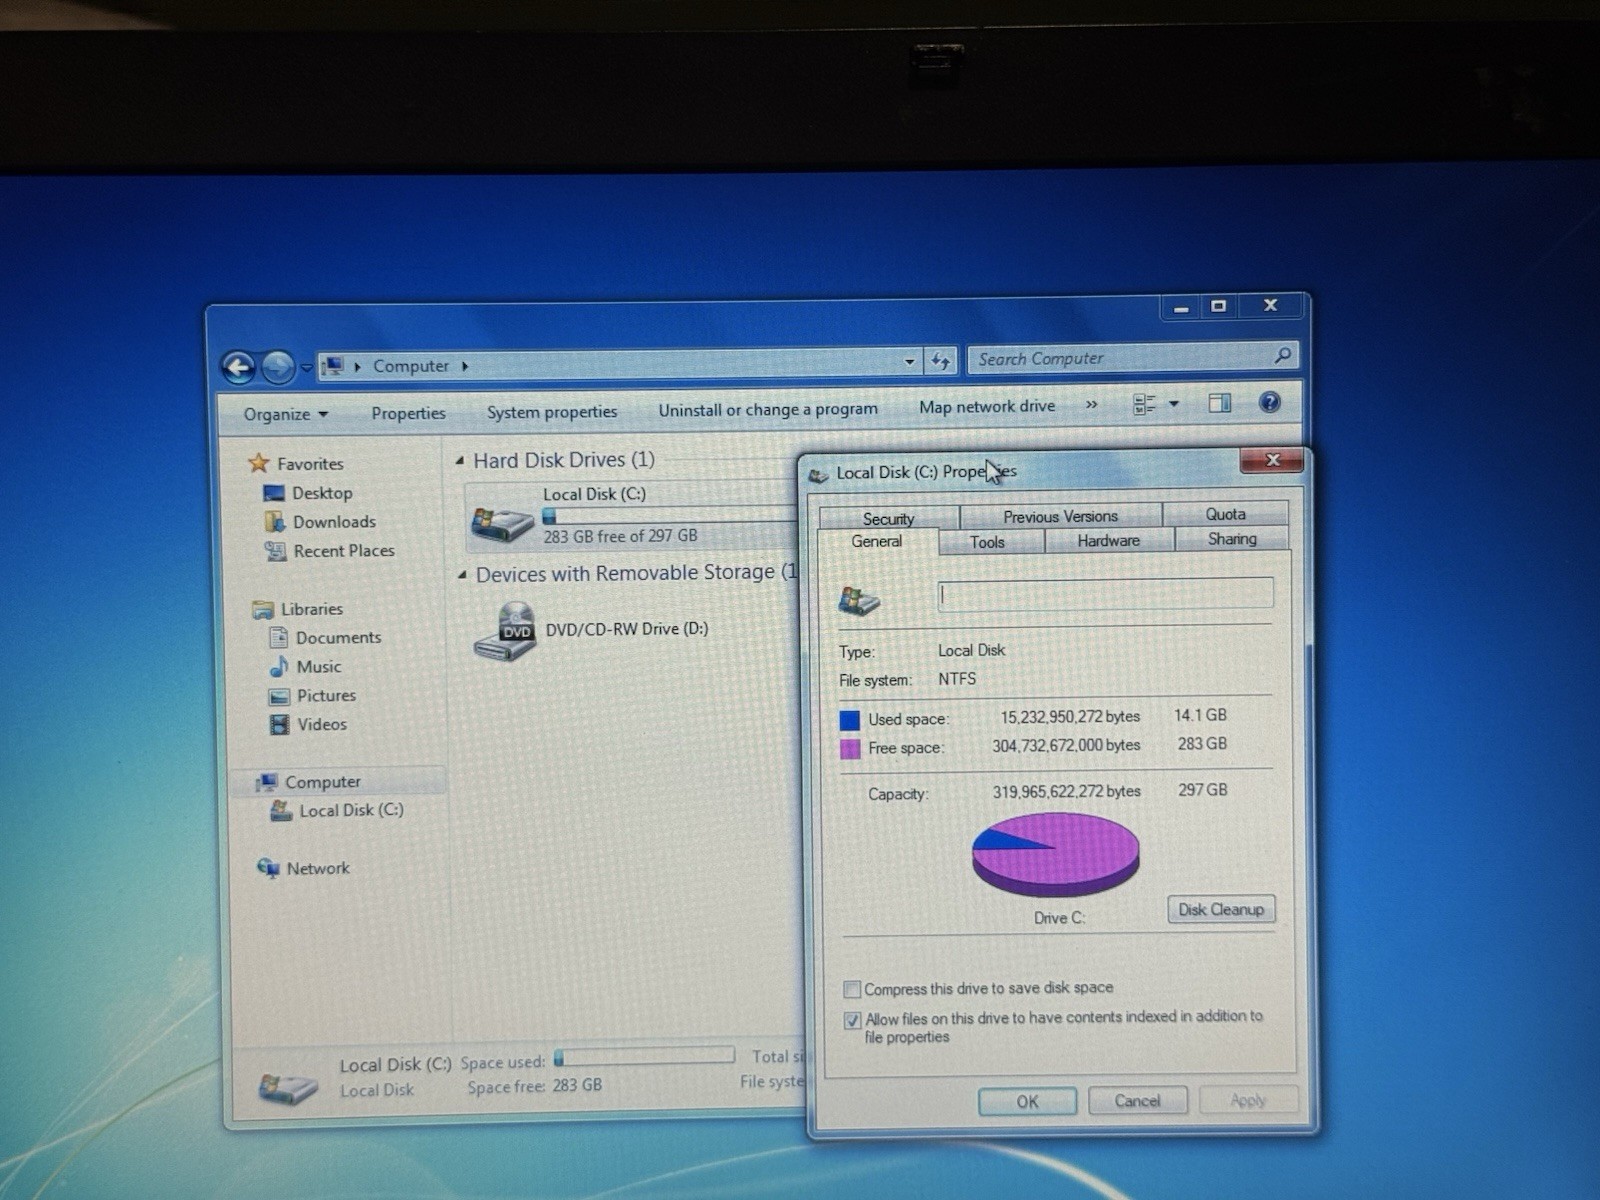Screen dimensions: 1600x1200
Task: Uncheck Allow files to have contents indexed
Action: pyautogui.click(x=852, y=1020)
